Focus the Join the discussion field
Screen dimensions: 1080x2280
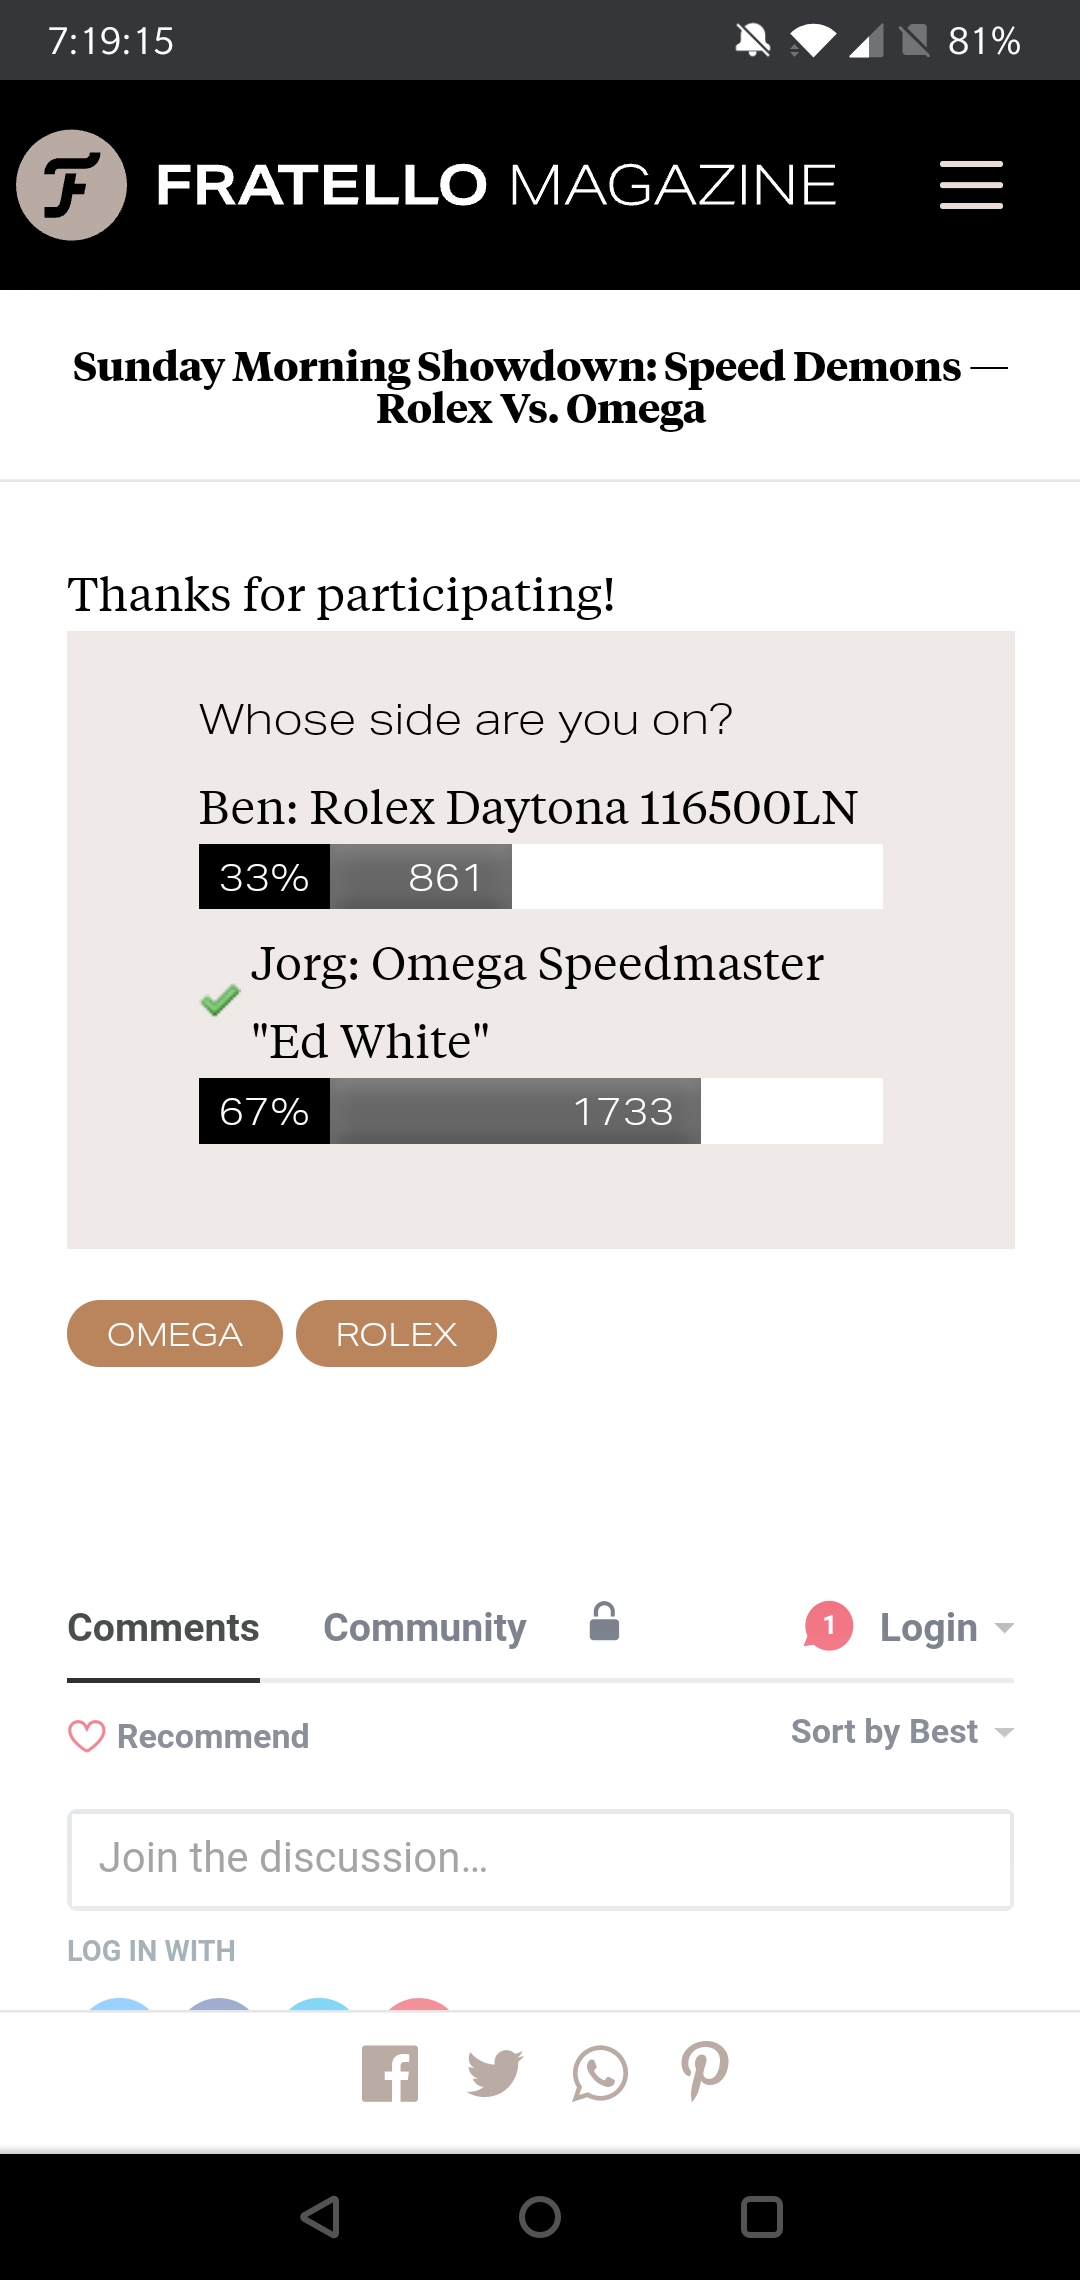[x=540, y=1859]
